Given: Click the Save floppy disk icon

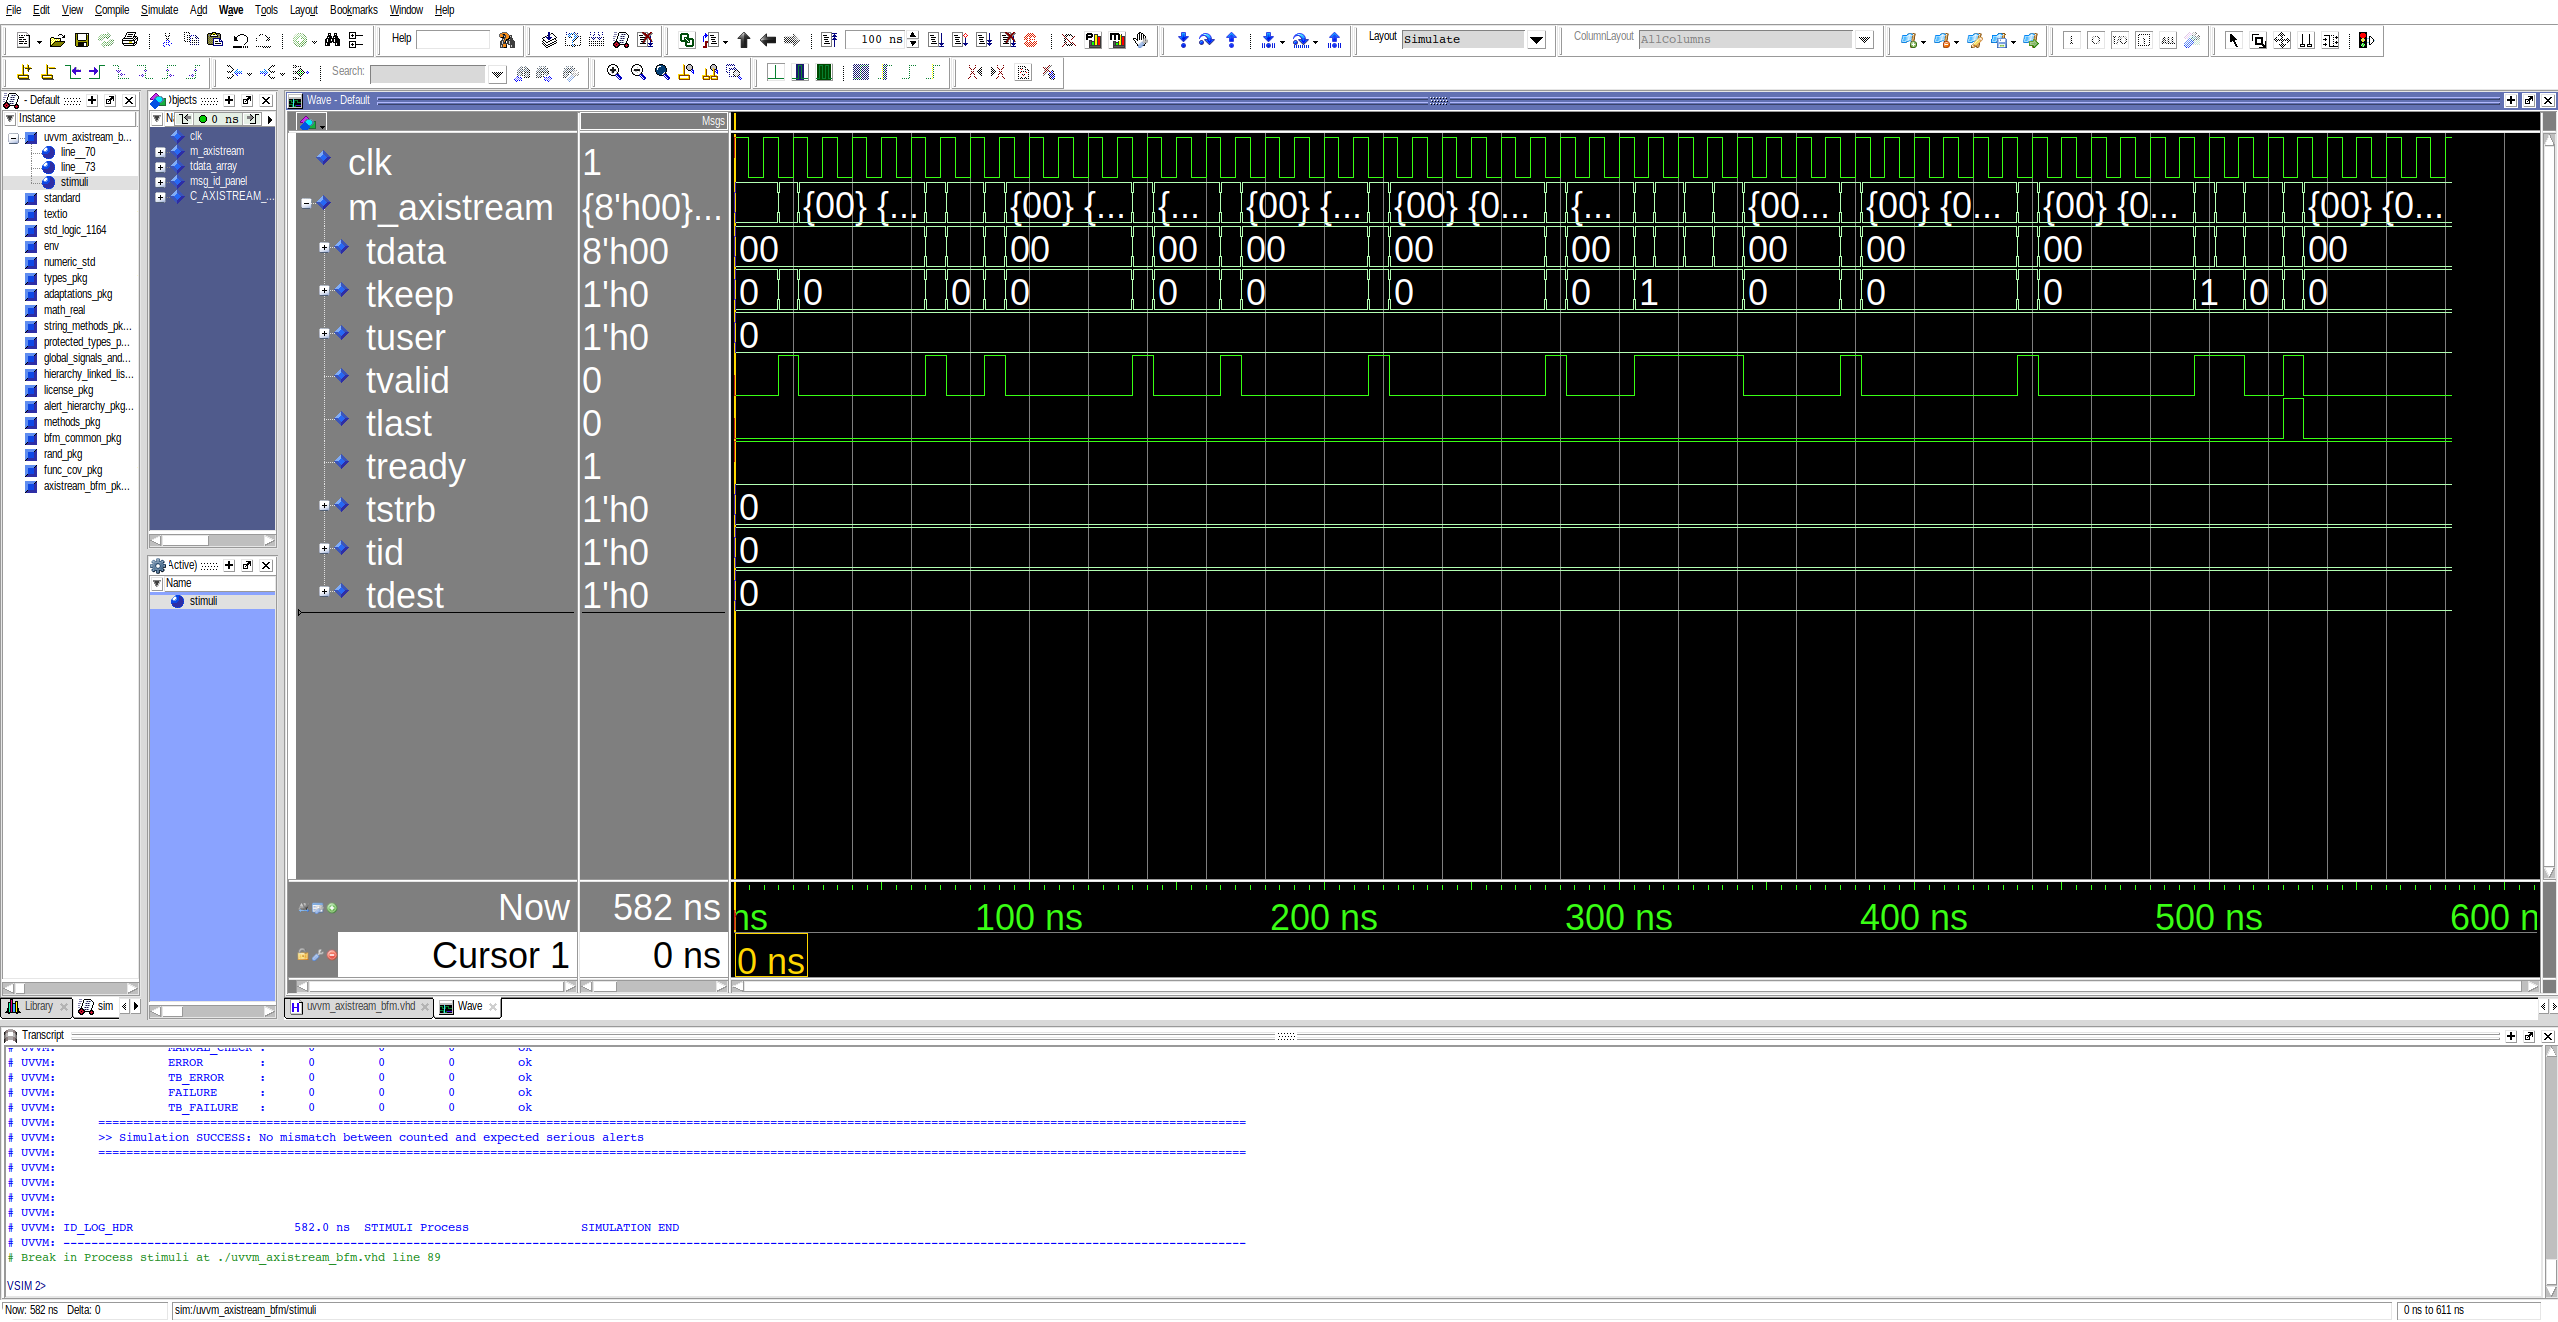Looking at the screenshot, I should tap(82, 40).
